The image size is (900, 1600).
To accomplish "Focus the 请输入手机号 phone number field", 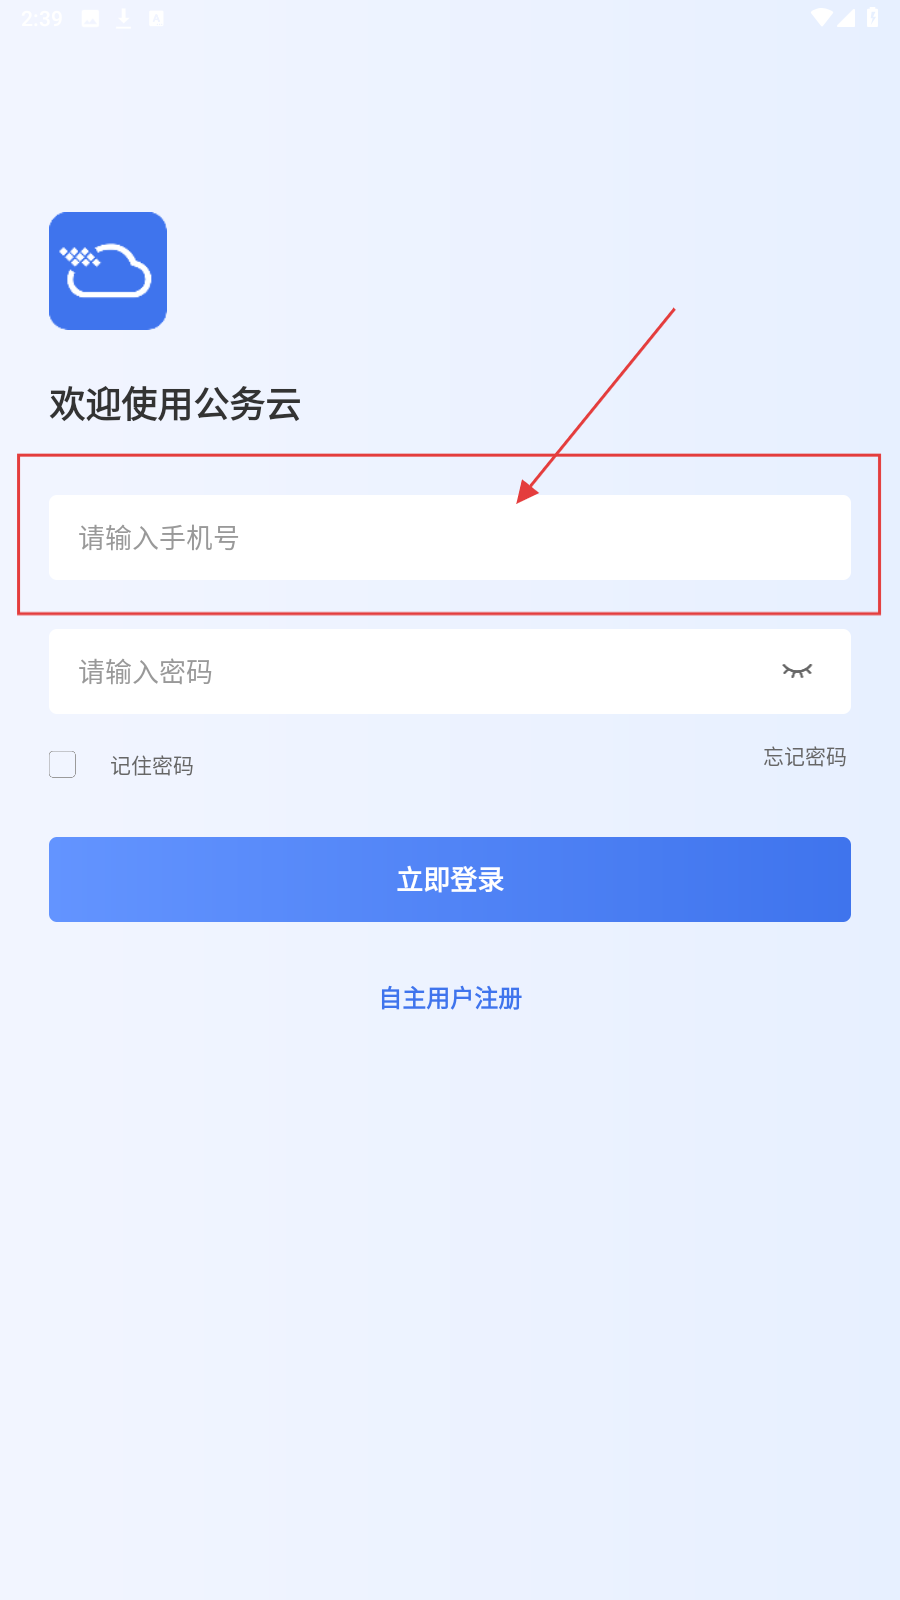I will (x=450, y=538).
